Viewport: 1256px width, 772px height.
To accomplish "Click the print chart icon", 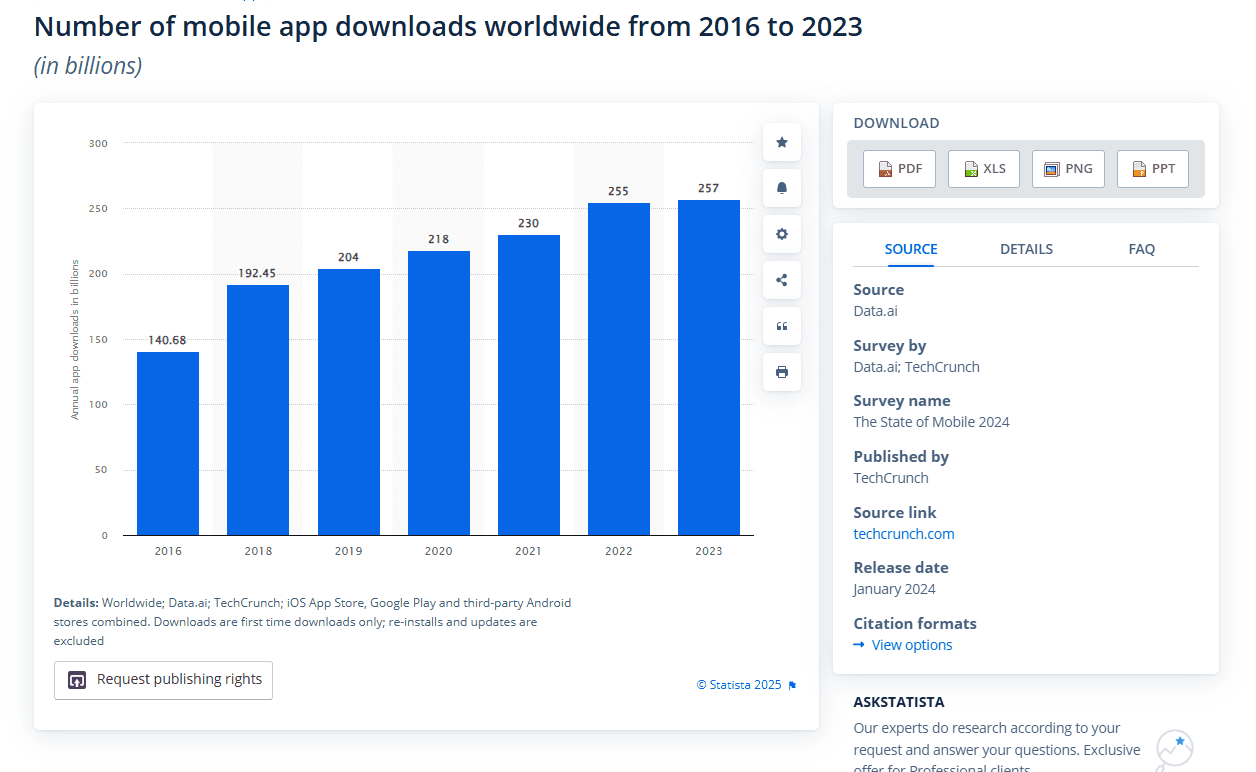I will coord(781,372).
